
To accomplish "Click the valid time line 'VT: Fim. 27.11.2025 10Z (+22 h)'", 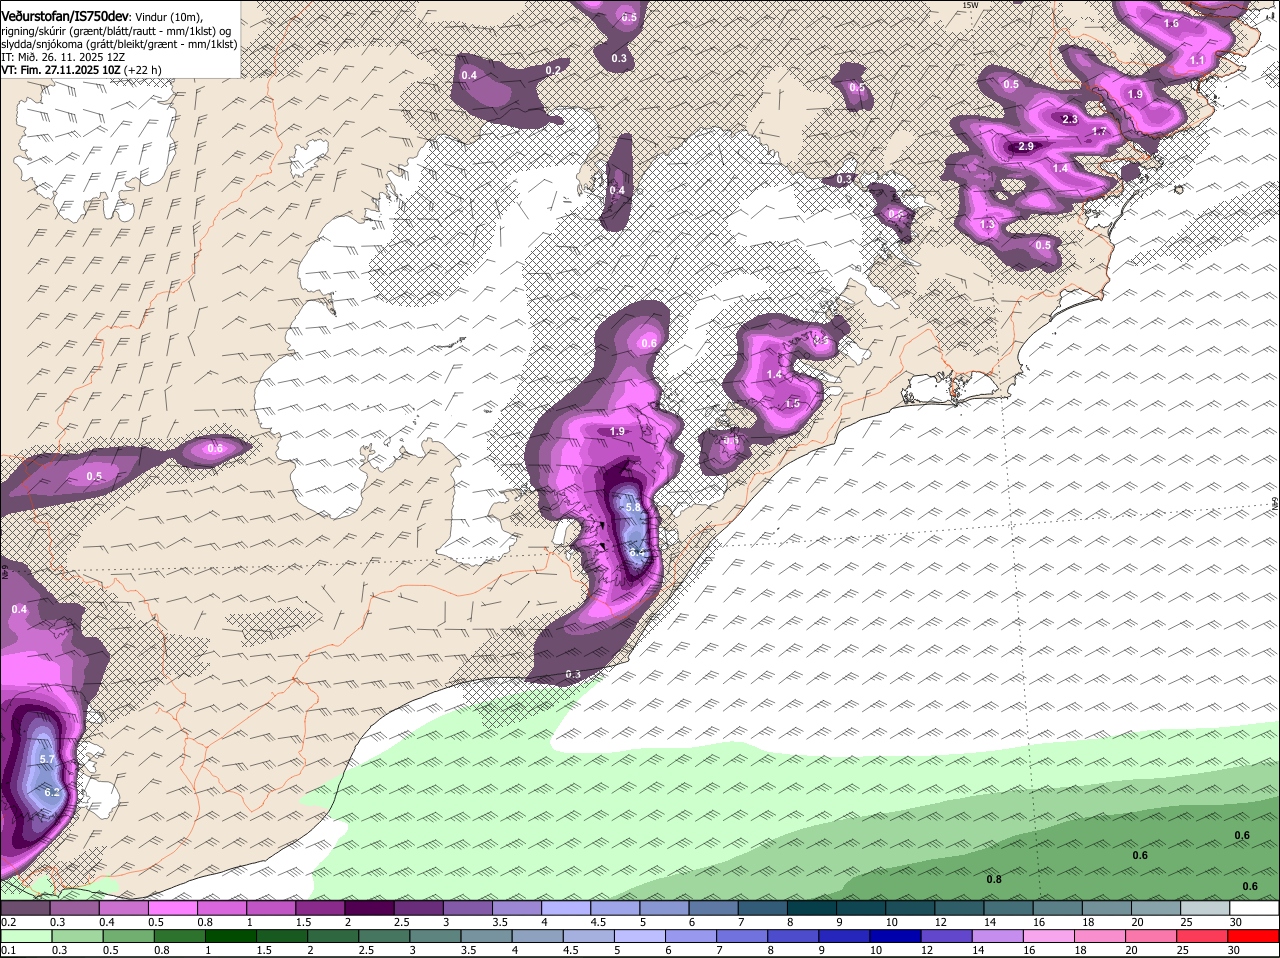I will 81,71.
